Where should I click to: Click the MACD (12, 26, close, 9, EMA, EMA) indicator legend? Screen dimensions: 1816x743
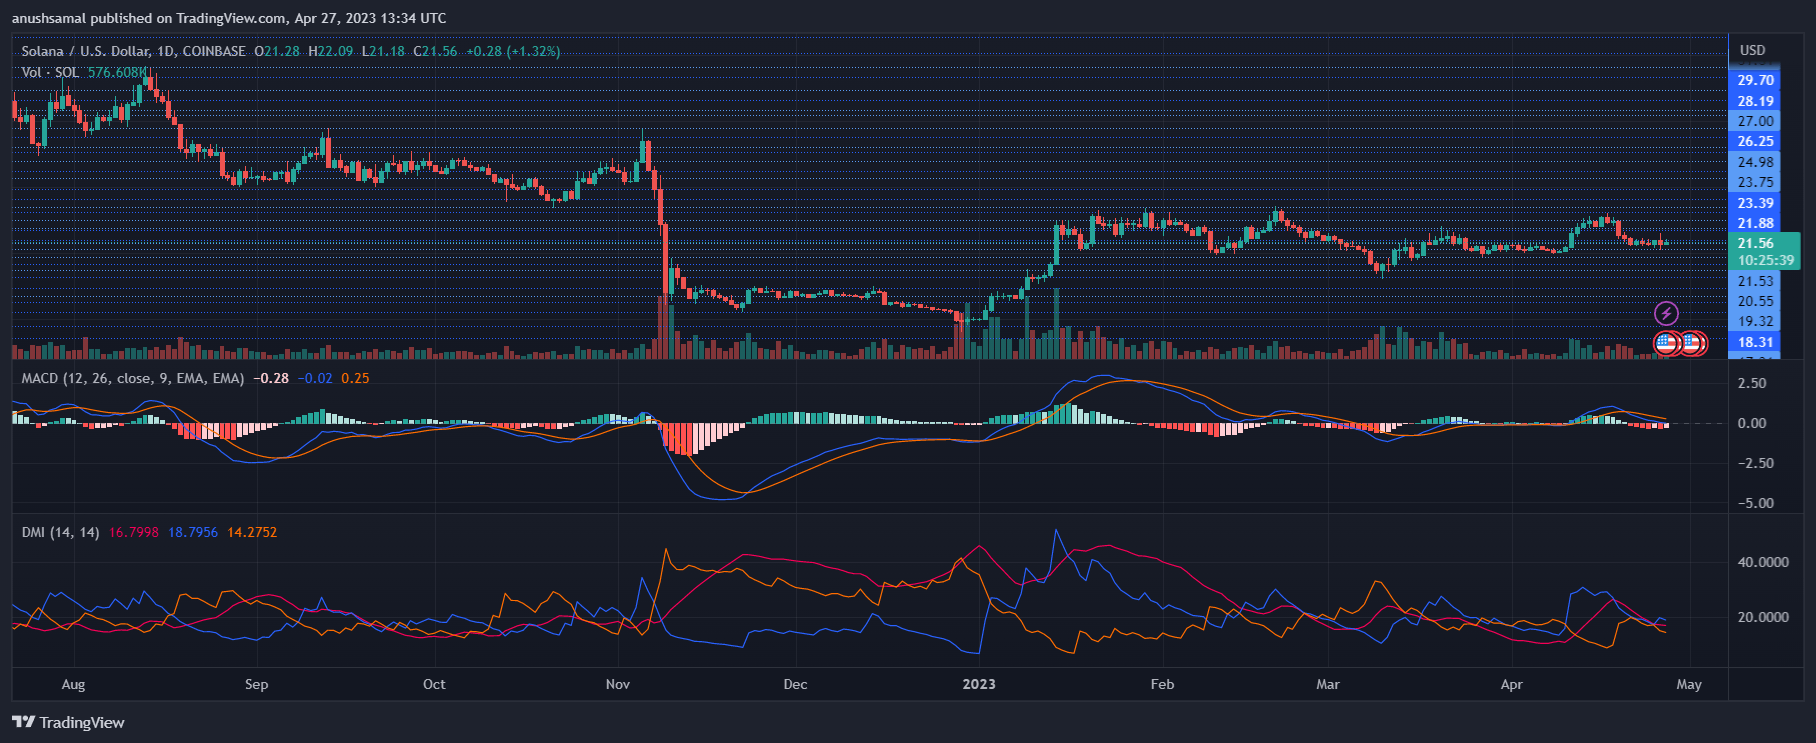(133, 378)
